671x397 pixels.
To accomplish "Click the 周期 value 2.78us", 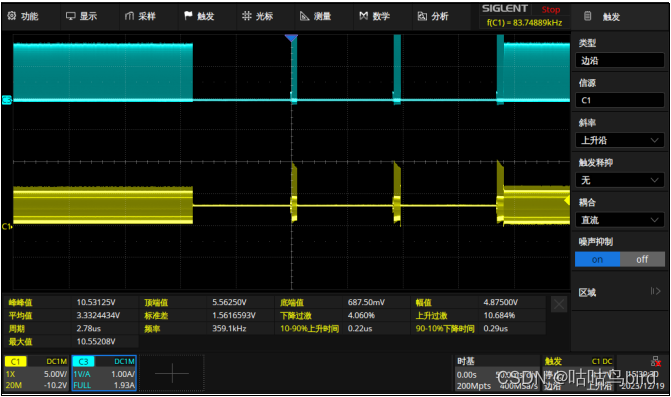I will (89, 329).
